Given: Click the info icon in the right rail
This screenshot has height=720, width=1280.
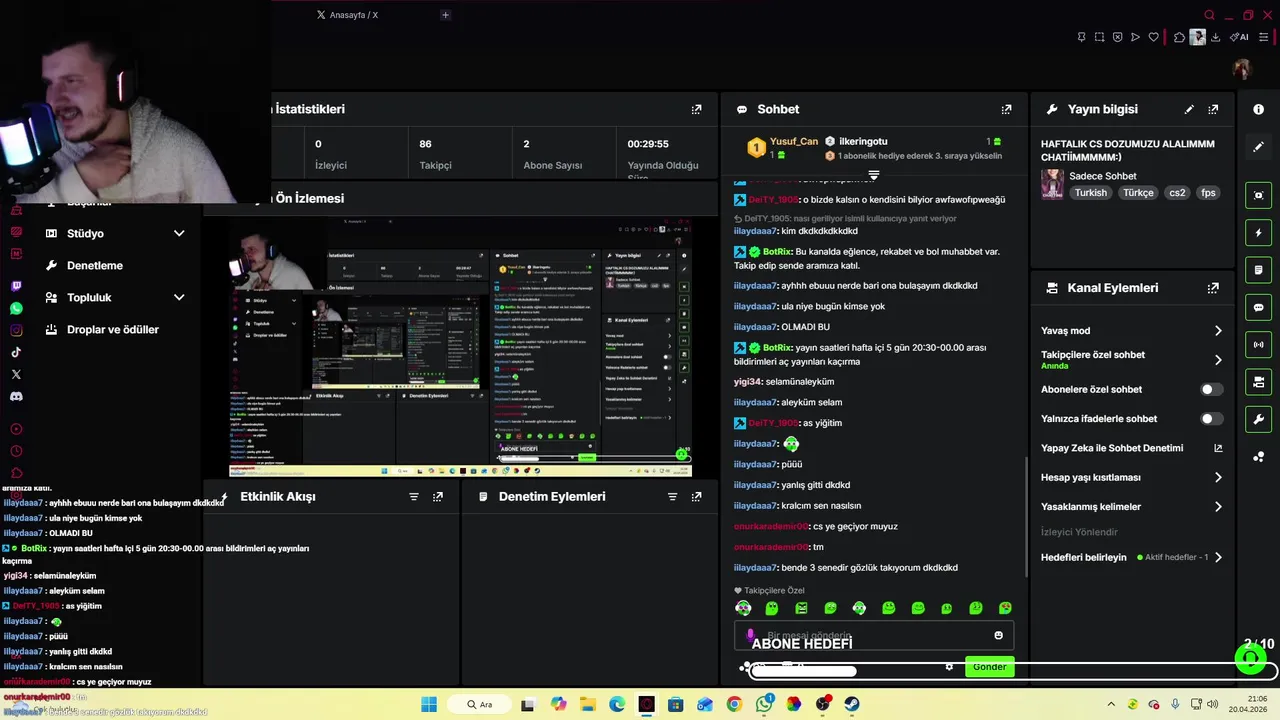Looking at the screenshot, I should tap(1258, 109).
